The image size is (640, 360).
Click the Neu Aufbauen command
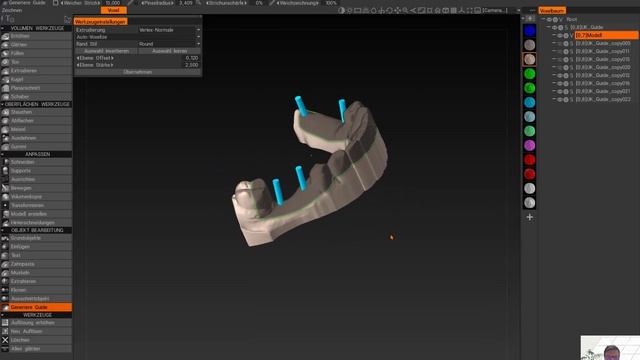tap(36, 331)
